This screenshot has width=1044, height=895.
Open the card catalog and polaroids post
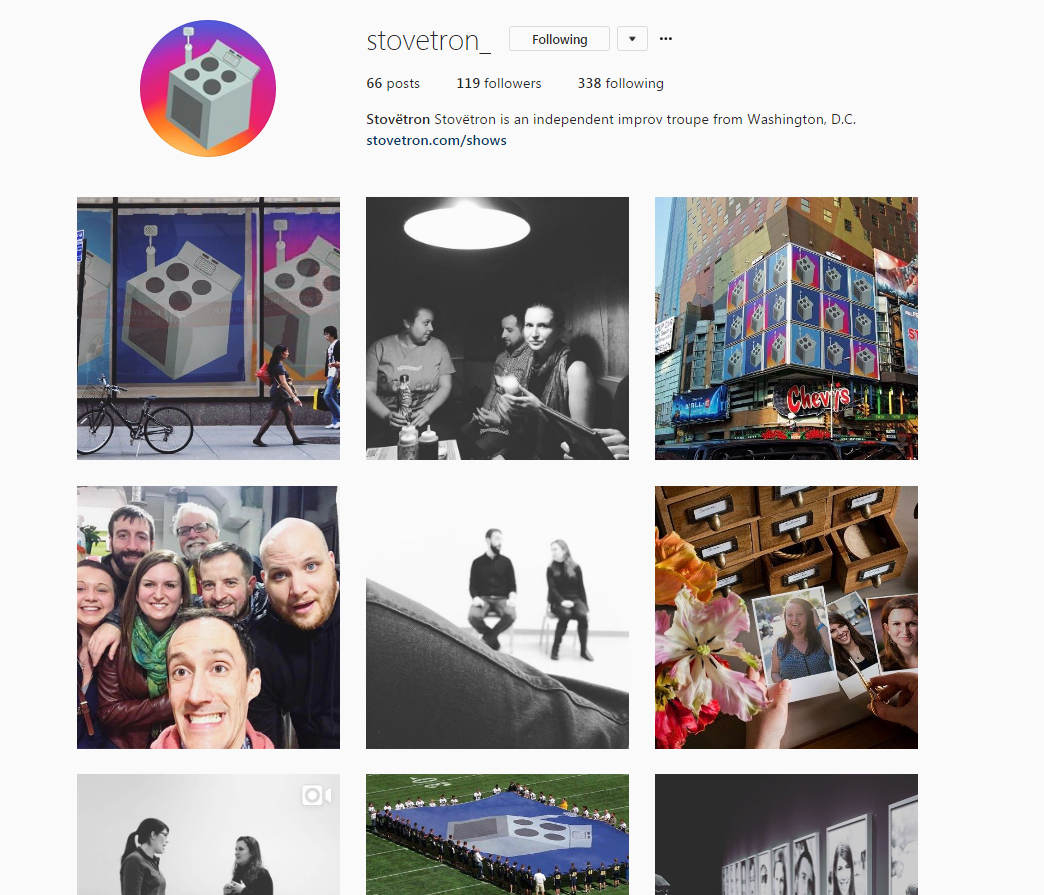(x=786, y=617)
